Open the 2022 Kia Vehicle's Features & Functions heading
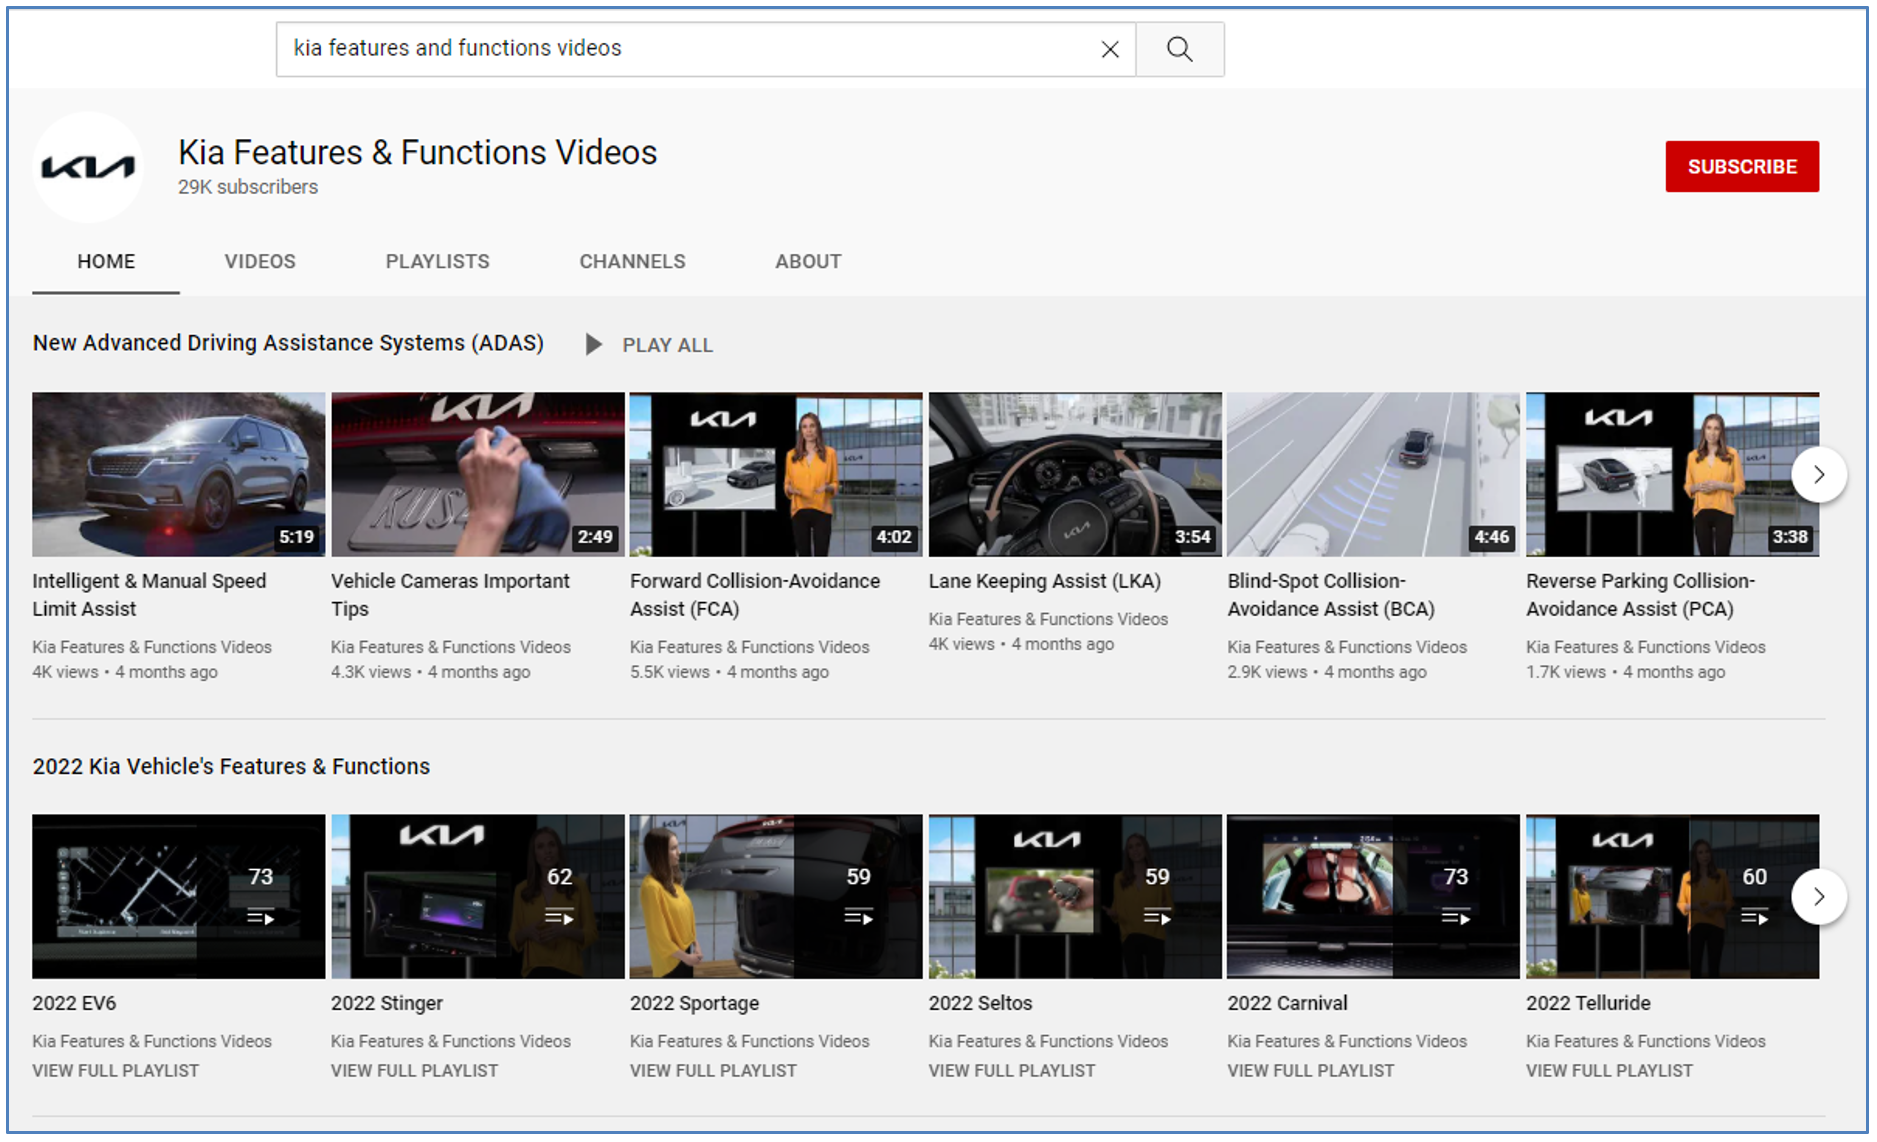This screenshot has height=1142, width=1877. point(231,766)
